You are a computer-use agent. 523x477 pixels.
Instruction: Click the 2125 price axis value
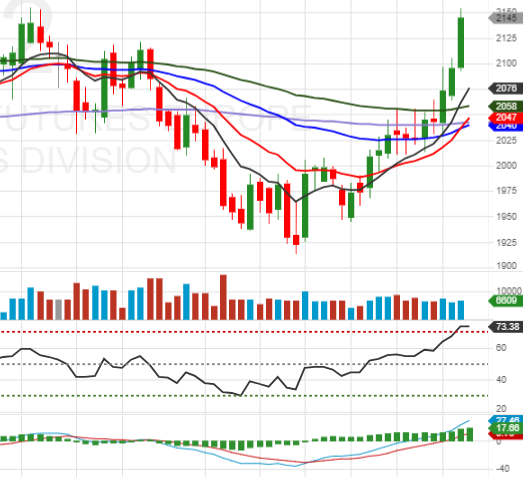506,38
